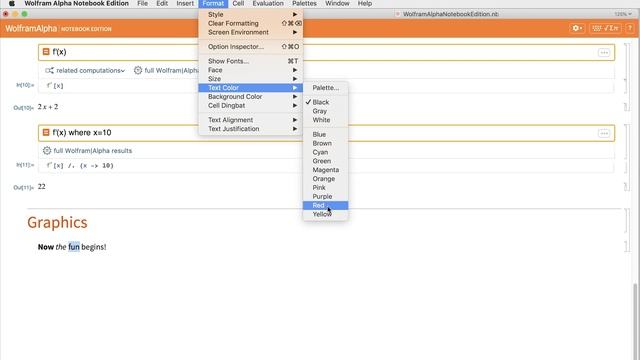Screen dimensions: 640x360
Task: Open the Palettes menu
Action: click(304, 3)
